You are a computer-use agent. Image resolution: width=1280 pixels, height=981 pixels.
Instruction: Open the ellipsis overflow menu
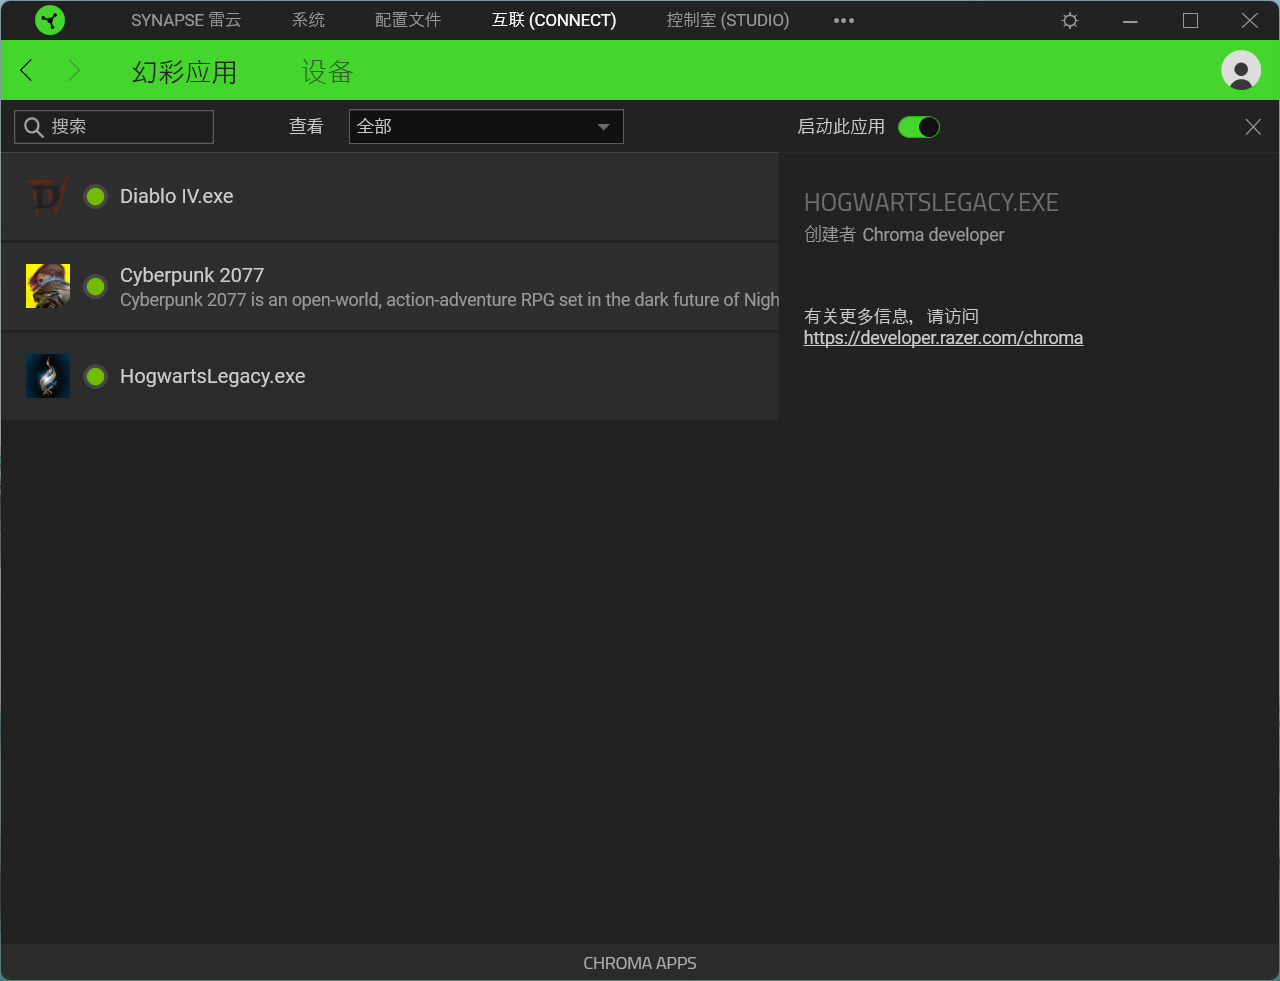[843, 20]
